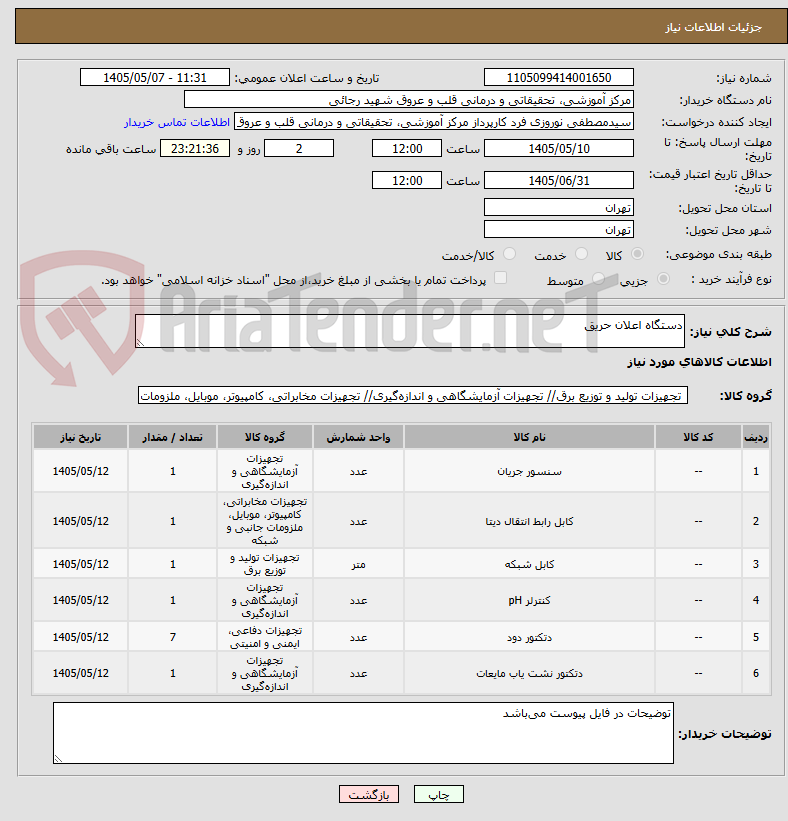Click the دستگاه اعلان حریق description box
This screenshot has height=821, width=788.
[409, 331]
